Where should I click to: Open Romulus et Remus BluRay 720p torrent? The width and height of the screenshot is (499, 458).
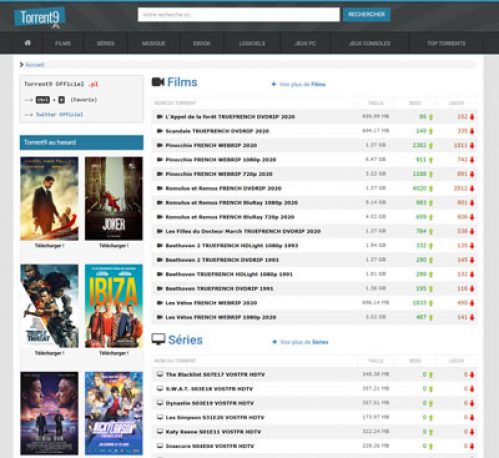click(x=230, y=217)
